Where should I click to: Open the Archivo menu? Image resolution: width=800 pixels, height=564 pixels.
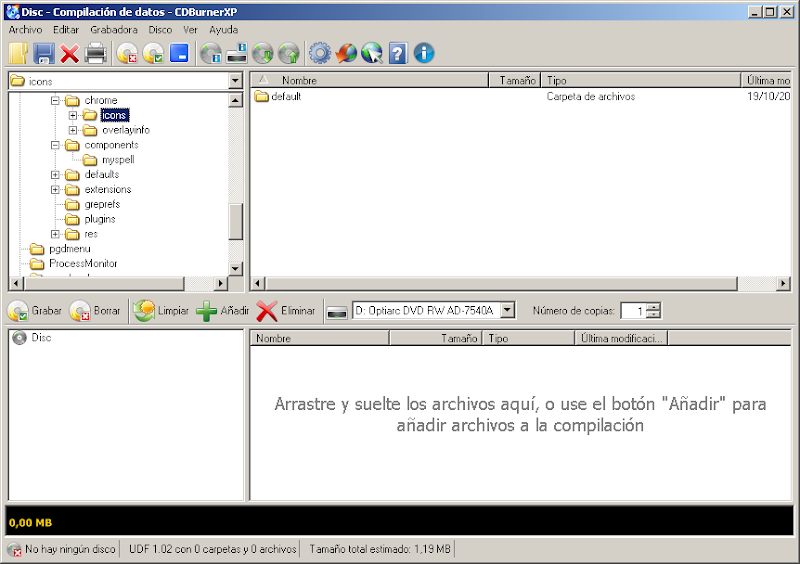25,30
